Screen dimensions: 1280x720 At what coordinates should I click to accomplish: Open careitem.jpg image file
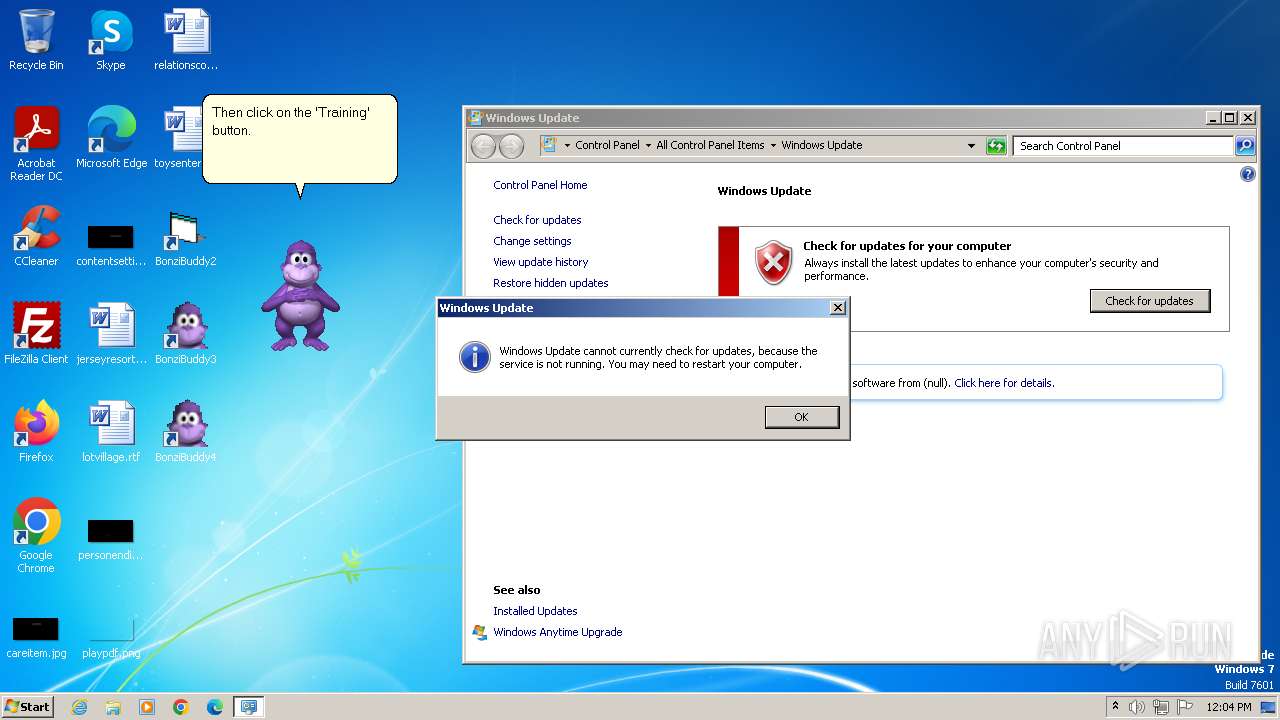36,638
